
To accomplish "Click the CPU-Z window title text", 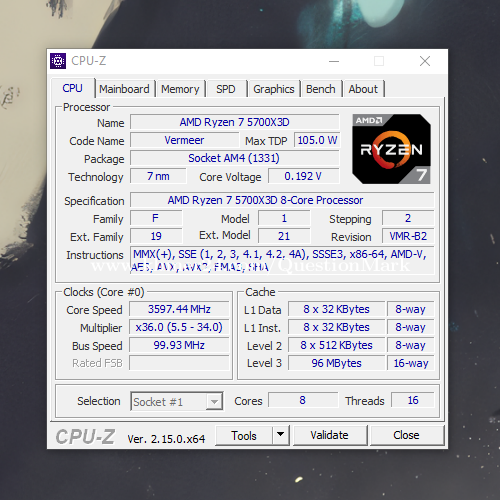I will point(89,61).
